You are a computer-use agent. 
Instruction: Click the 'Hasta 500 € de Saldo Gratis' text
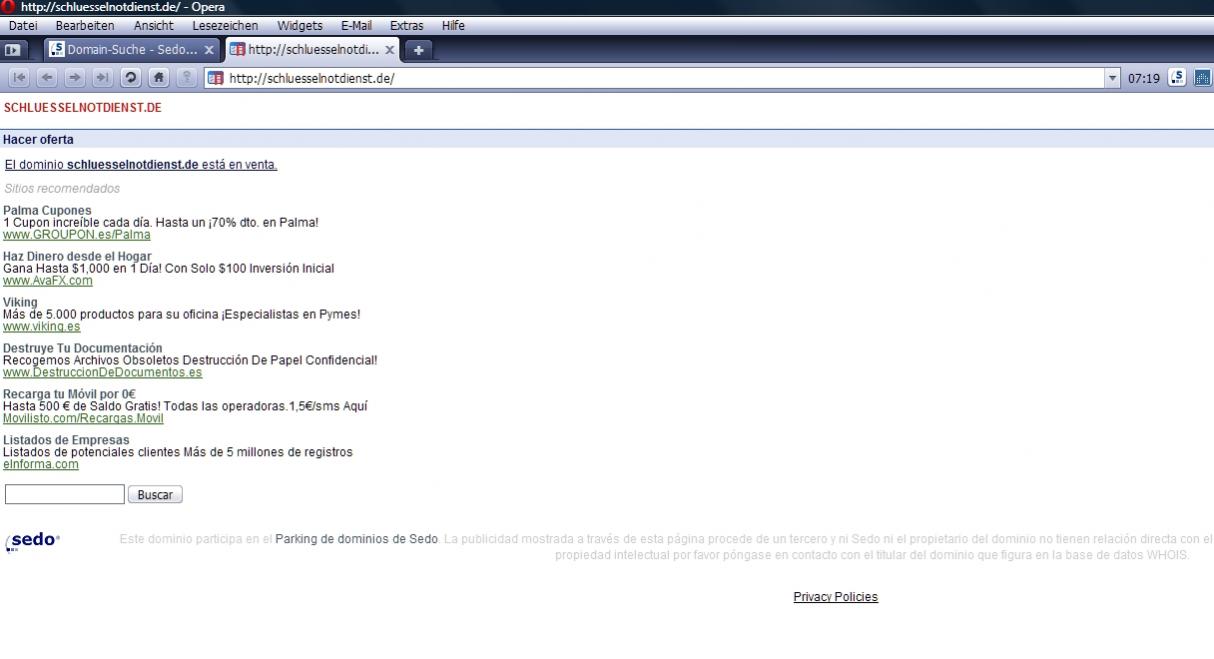click(185, 406)
